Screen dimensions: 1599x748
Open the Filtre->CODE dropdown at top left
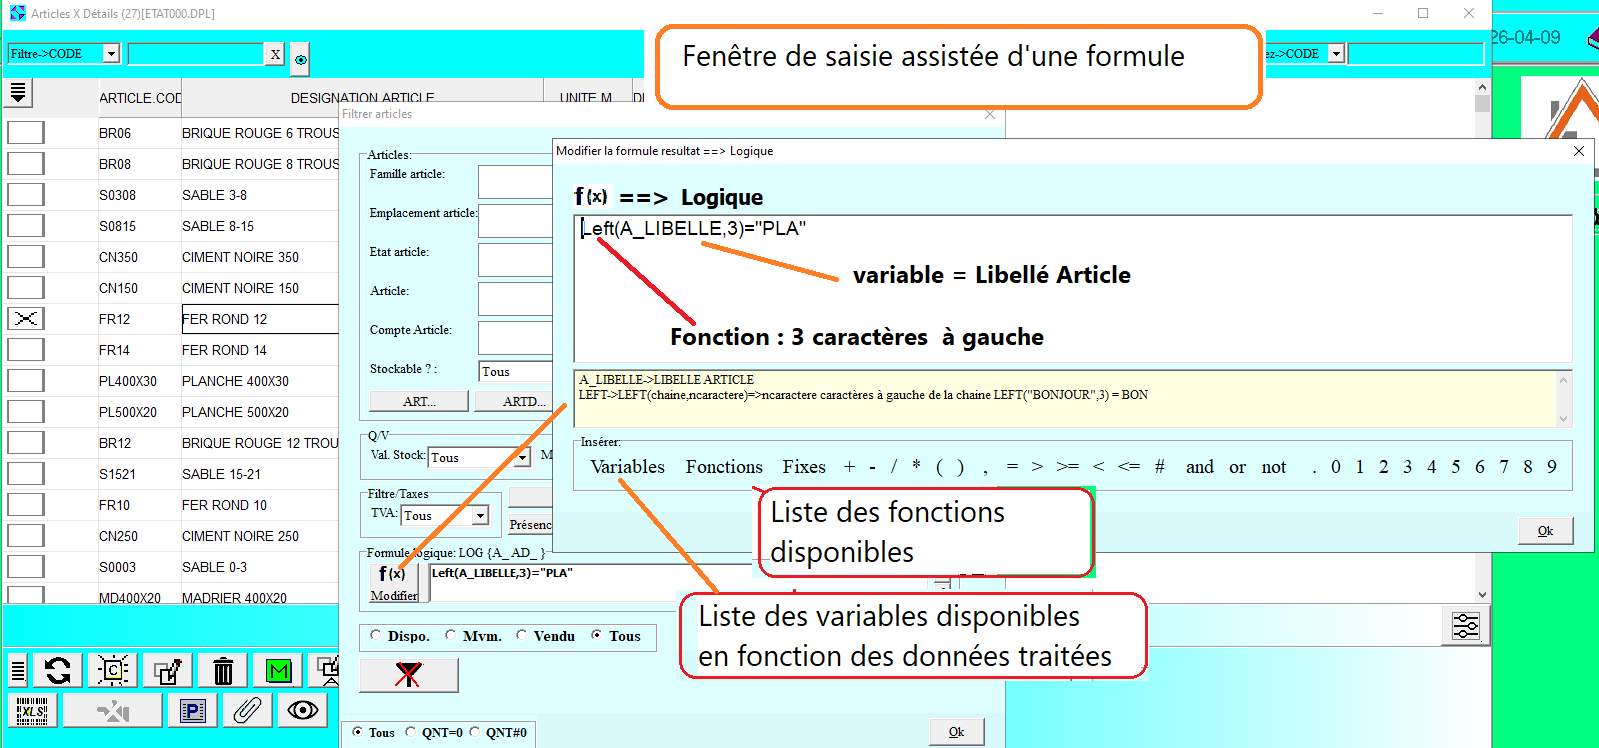[x=111, y=54]
